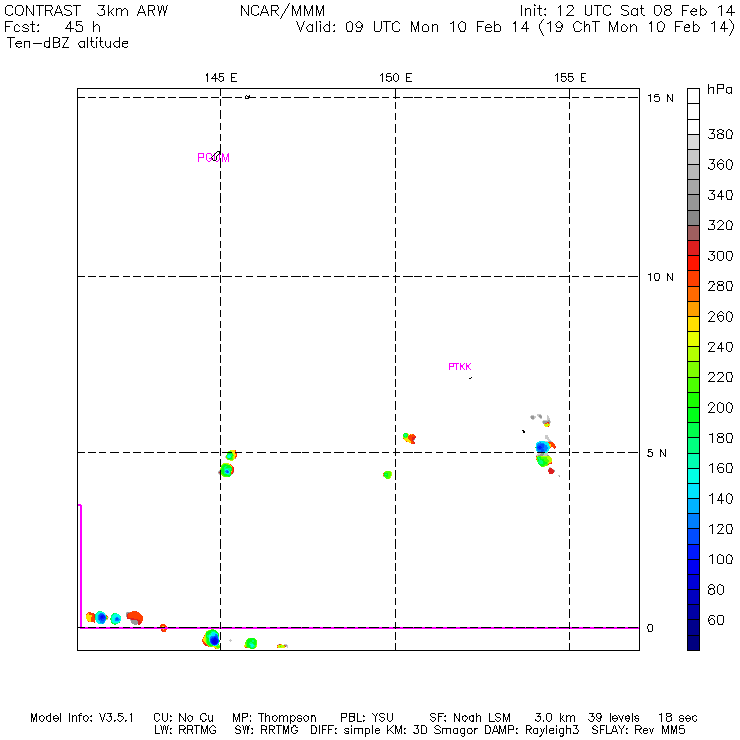Click the '39 levels' text
740x740 pixels.
(x=614, y=718)
